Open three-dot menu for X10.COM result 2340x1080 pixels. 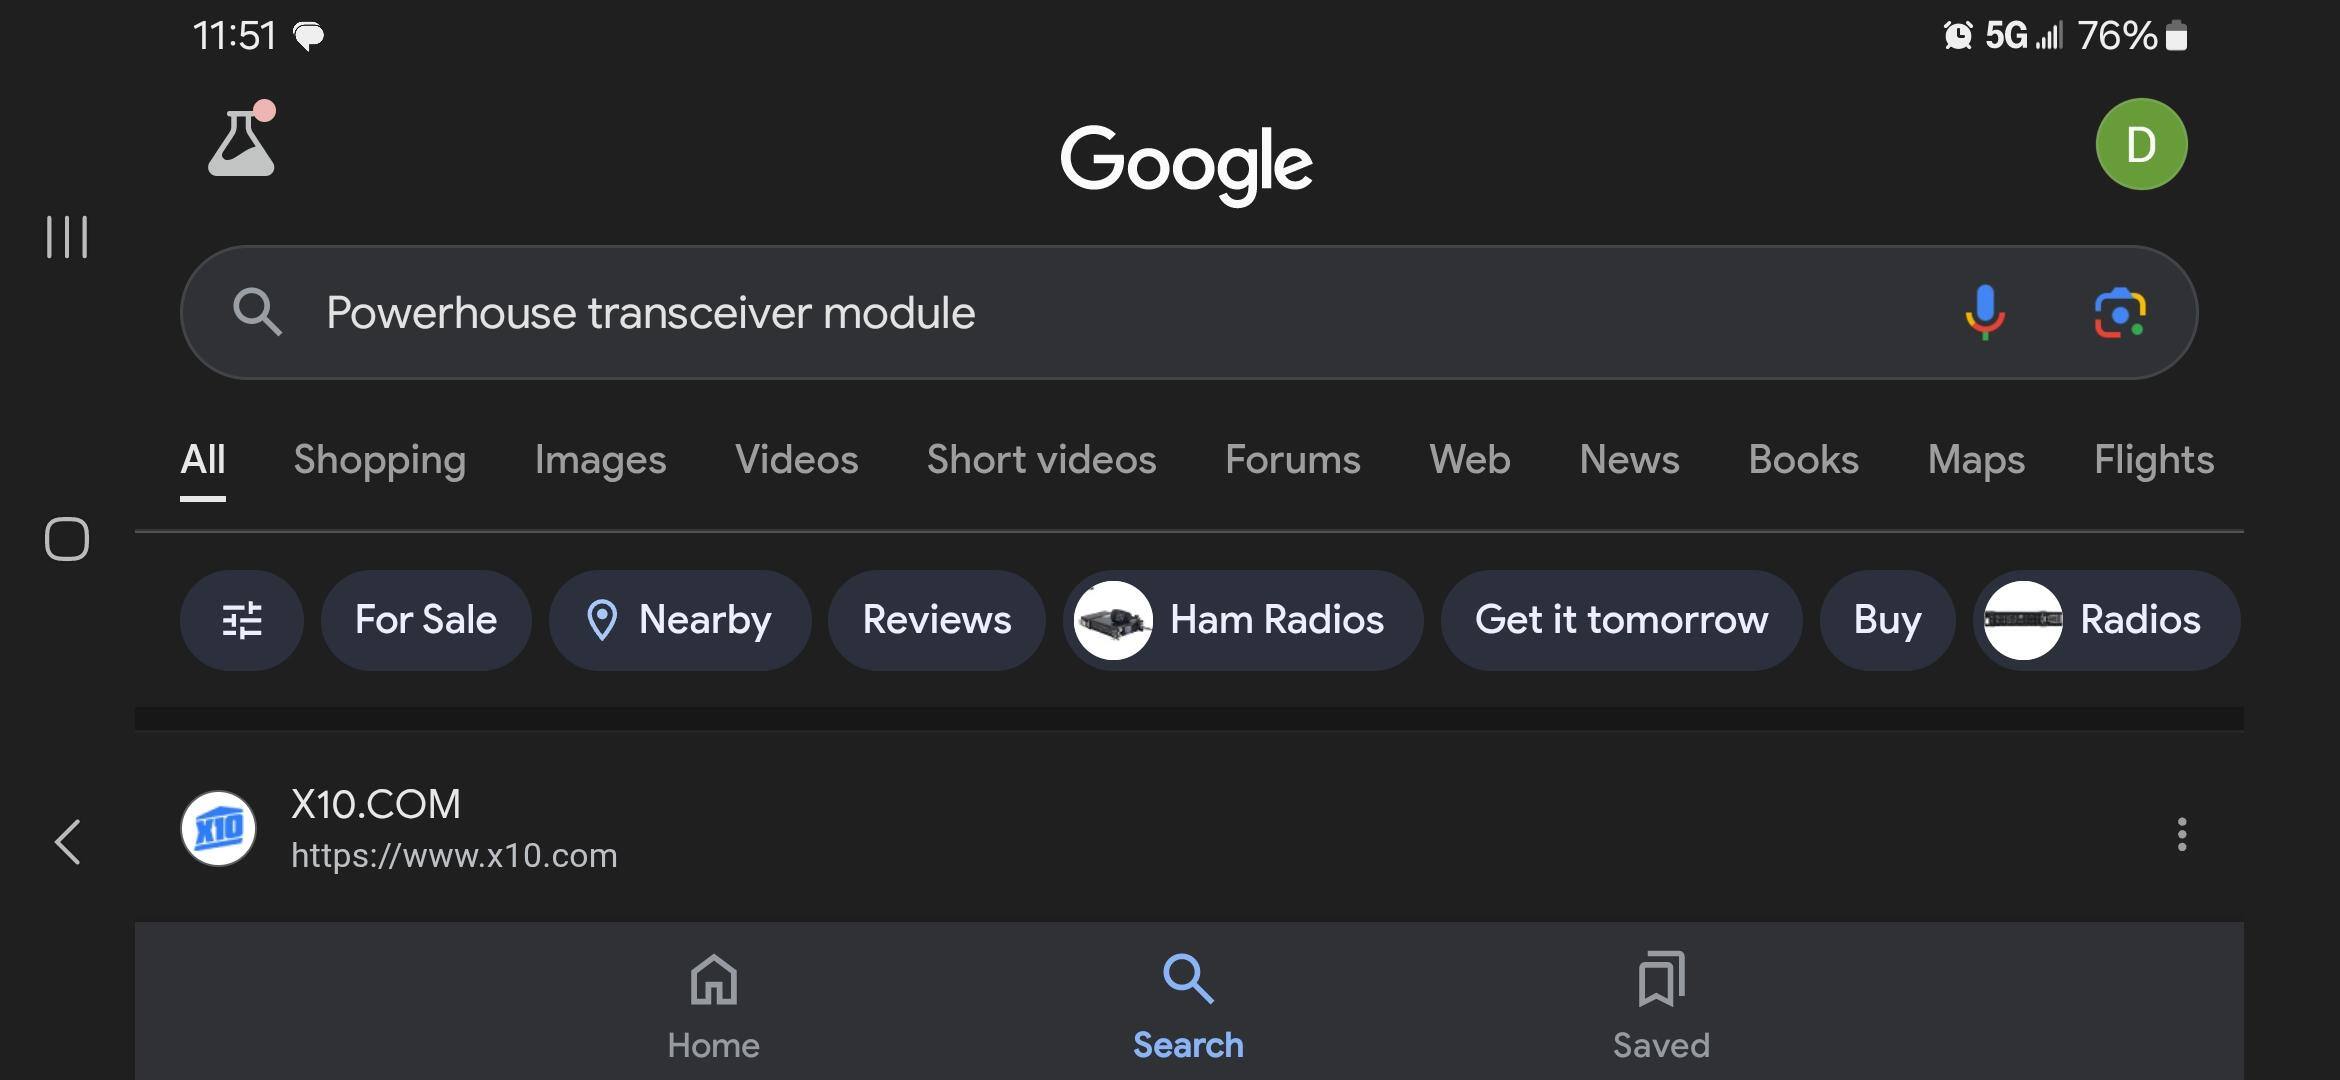[2181, 834]
